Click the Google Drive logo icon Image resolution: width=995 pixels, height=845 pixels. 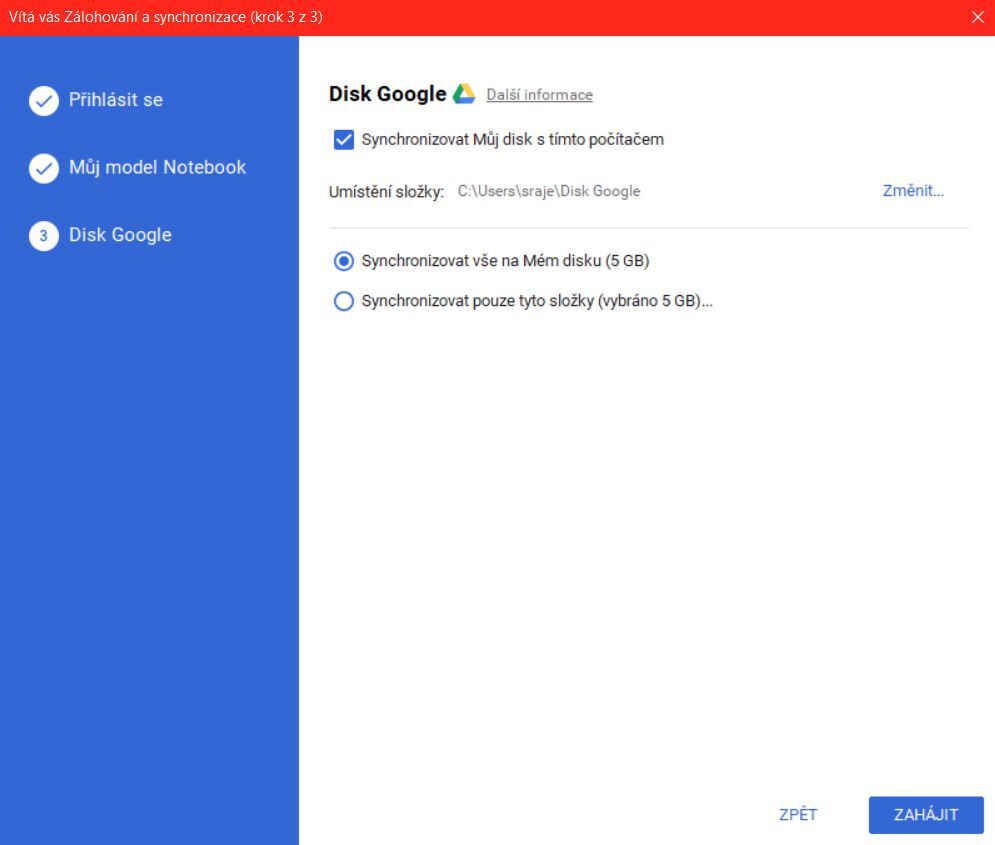[x=463, y=92]
